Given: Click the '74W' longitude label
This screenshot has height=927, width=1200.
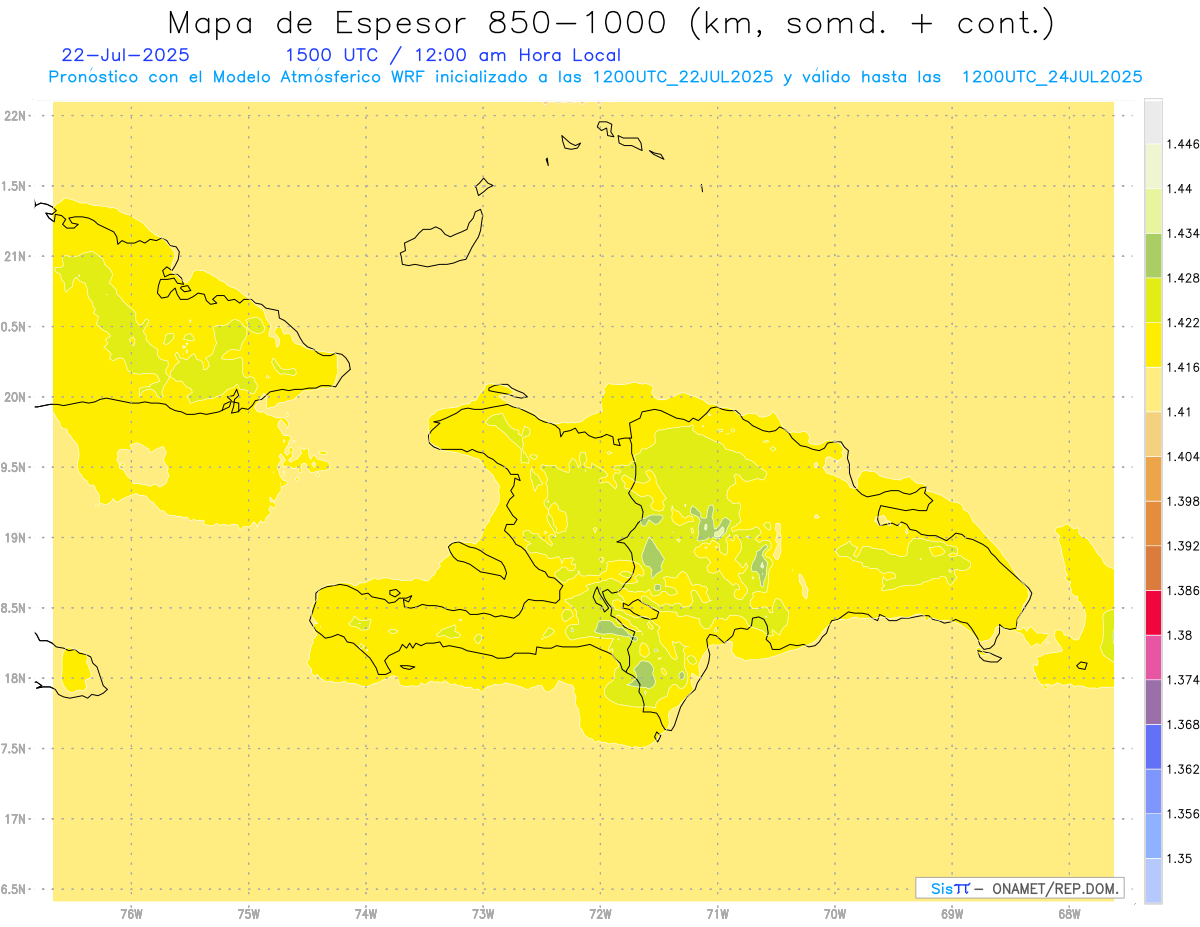Looking at the screenshot, I should tap(366, 914).
